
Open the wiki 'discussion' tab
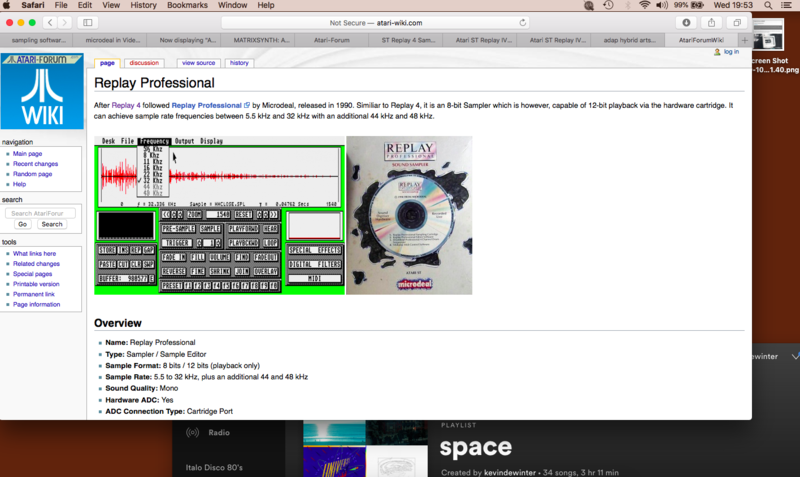pos(144,63)
